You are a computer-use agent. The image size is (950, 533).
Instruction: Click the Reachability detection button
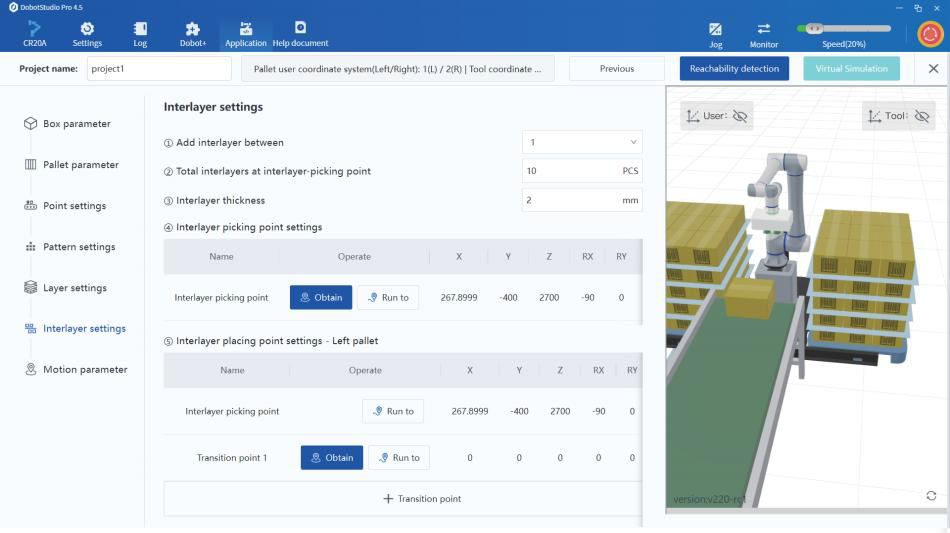(x=733, y=69)
